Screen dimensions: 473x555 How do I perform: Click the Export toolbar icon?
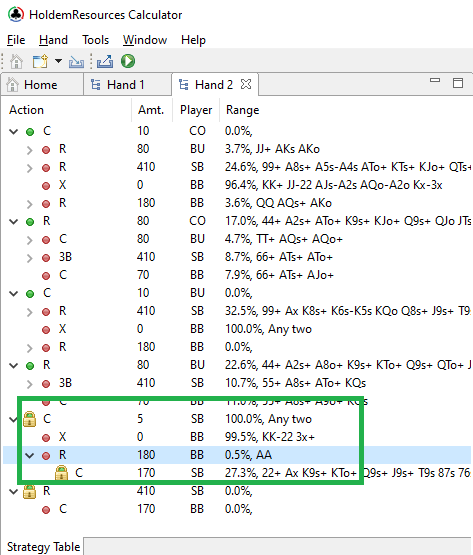(105, 61)
